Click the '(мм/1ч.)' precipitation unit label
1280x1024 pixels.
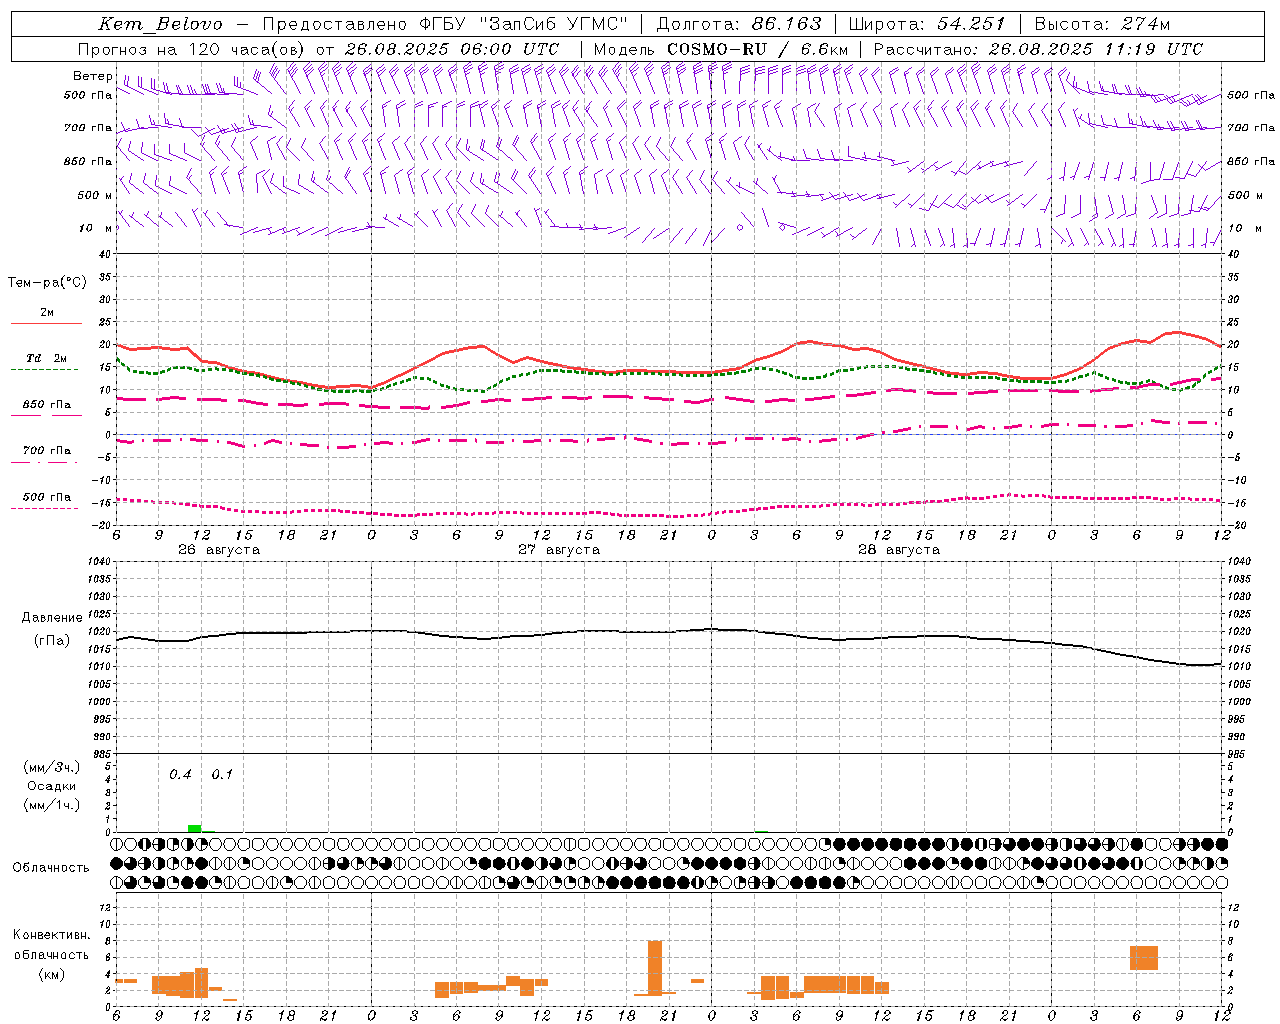point(52,805)
